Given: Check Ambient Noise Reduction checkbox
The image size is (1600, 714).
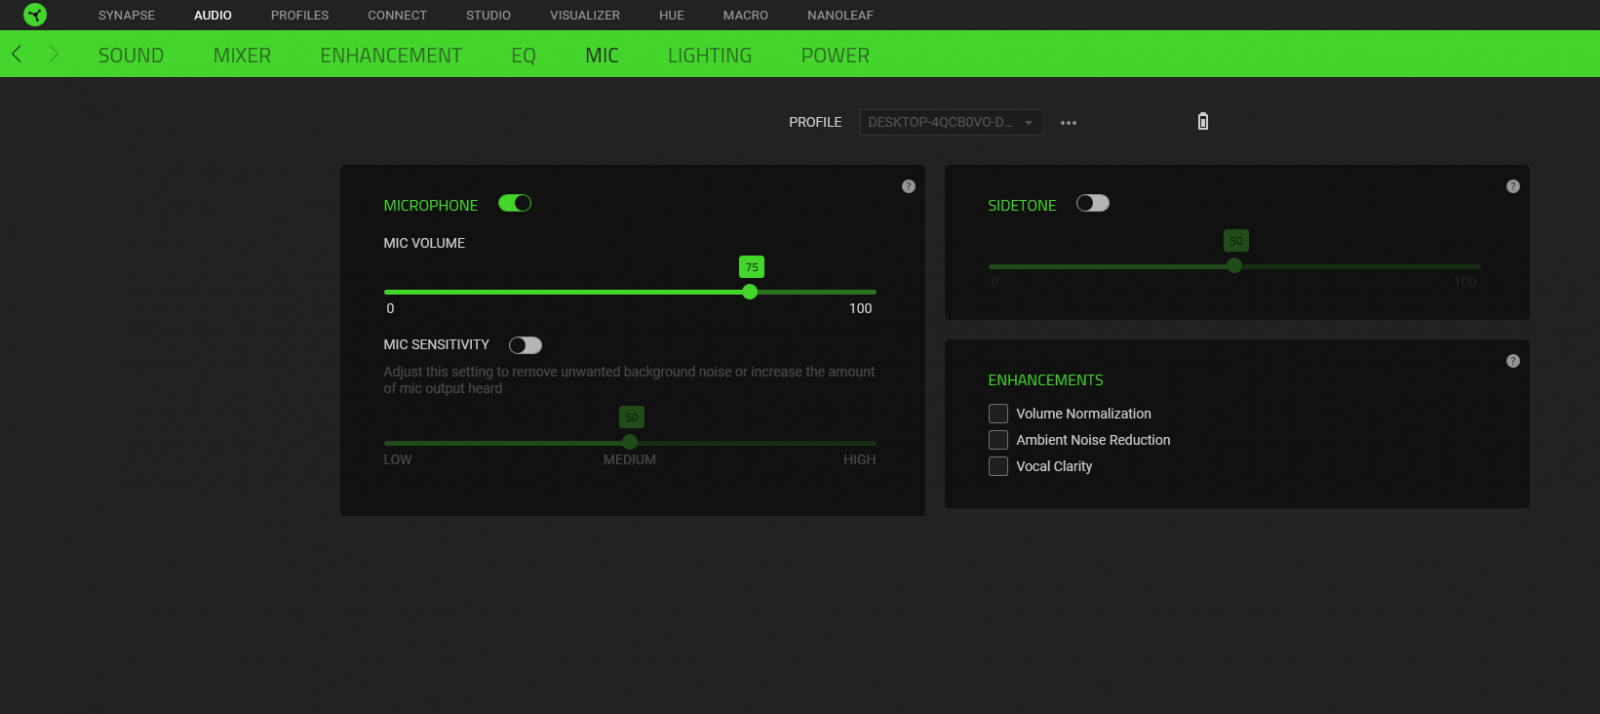Looking at the screenshot, I should (998, 440).
